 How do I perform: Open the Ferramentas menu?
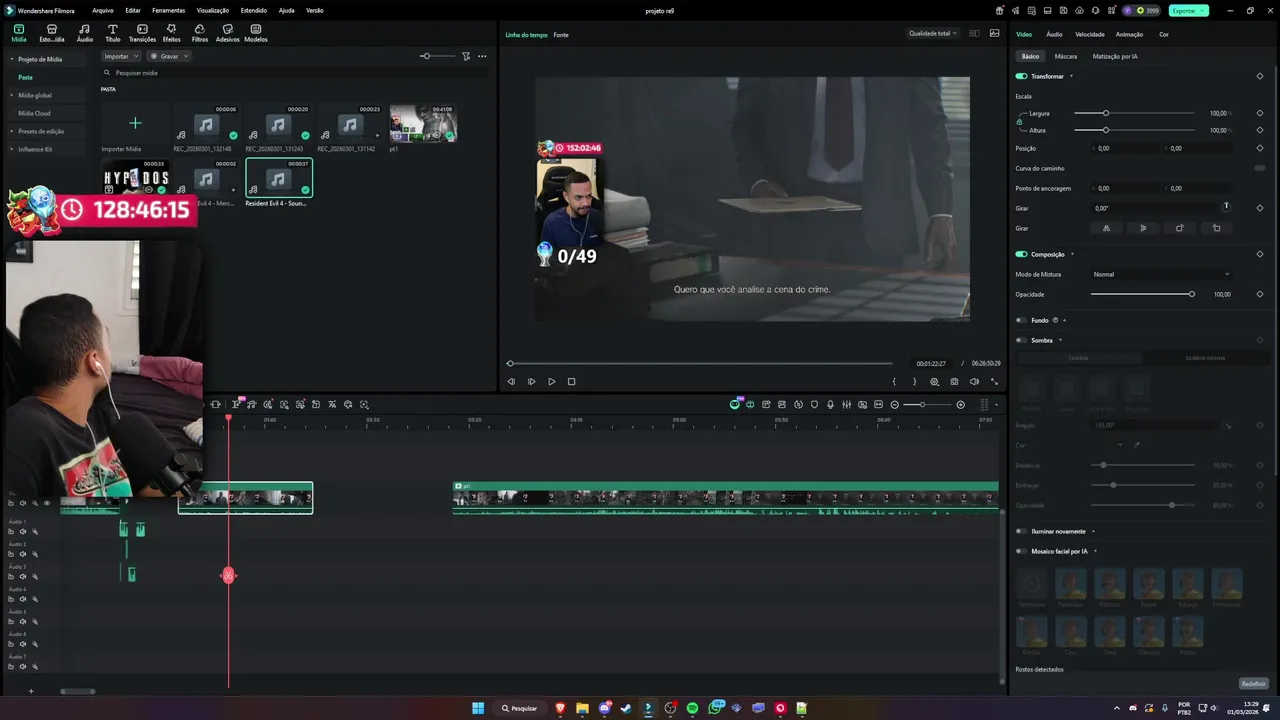(x=168, y=10)
